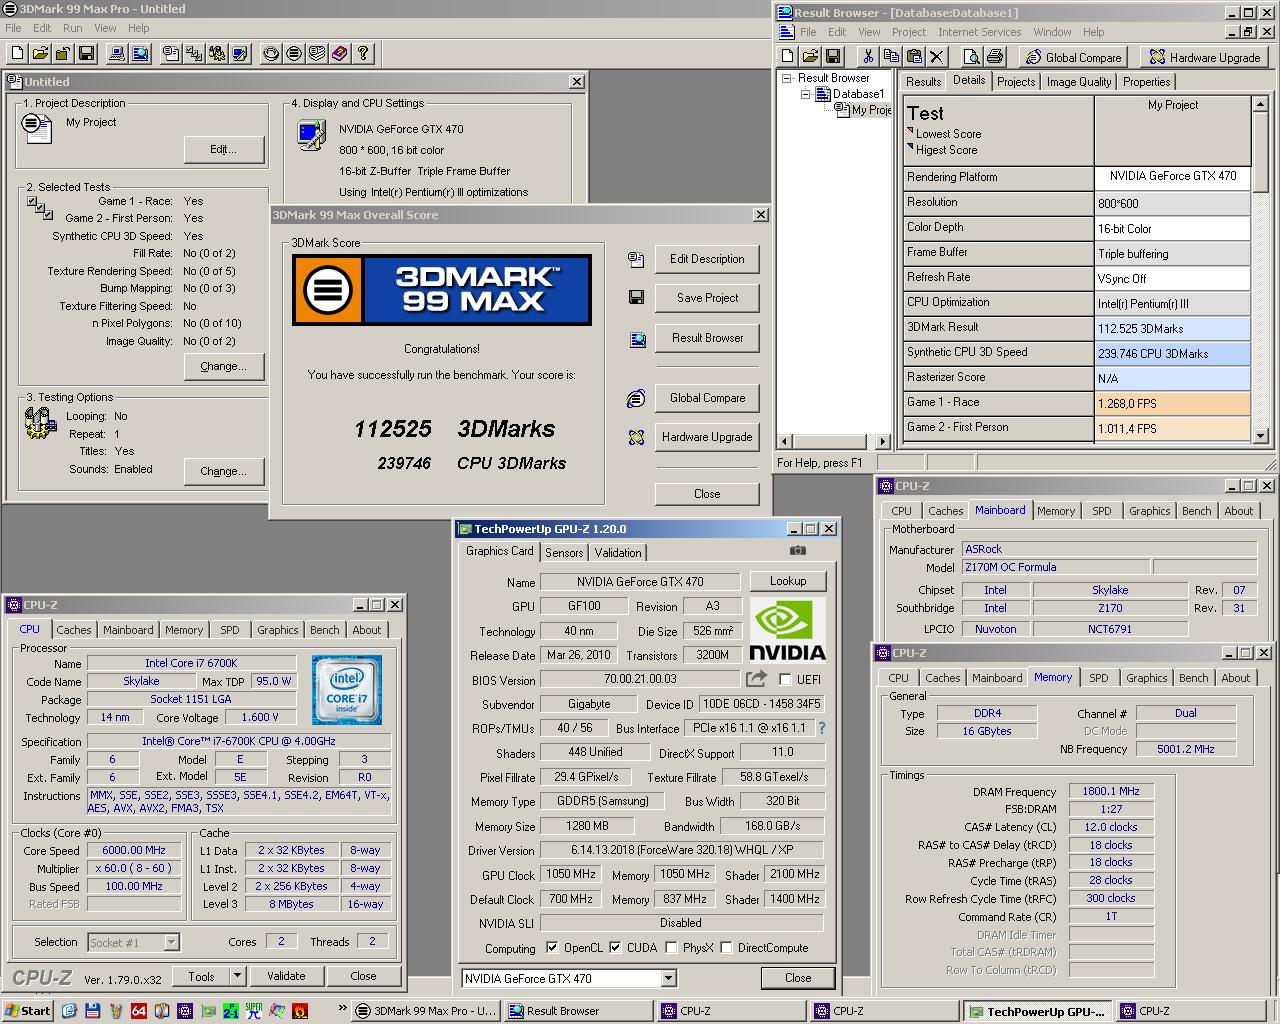This screenshot has height=1024, width=1280.
Task: Switch to the Image Quality tab
Action: tap(1078, 82)
